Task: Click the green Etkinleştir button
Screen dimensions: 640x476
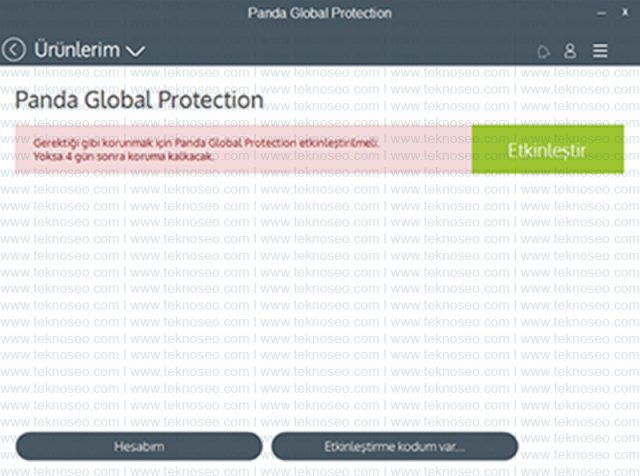Action: click(548, 149)
